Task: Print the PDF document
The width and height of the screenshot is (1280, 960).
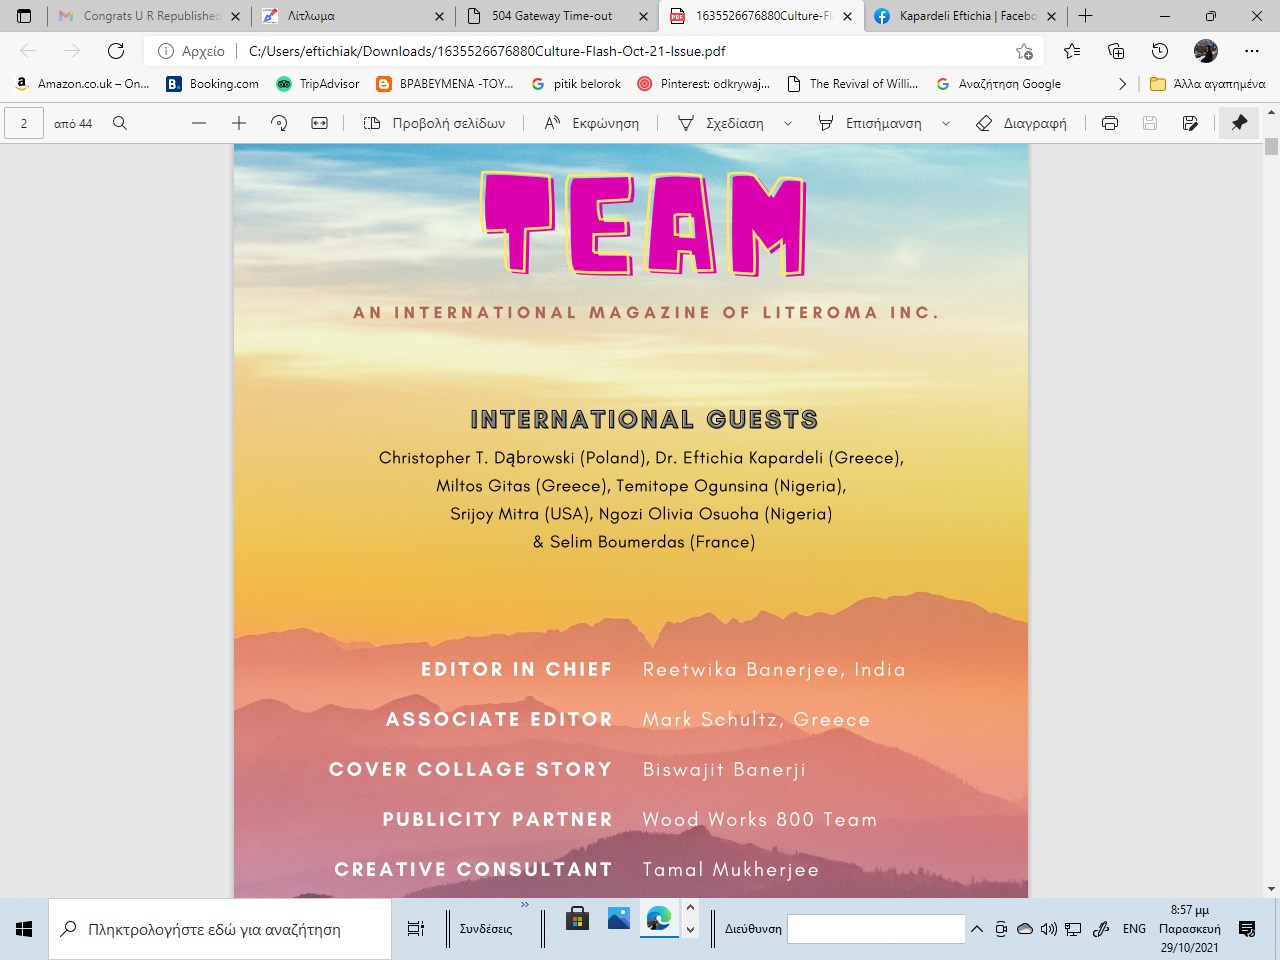Action: point(1110,123)
